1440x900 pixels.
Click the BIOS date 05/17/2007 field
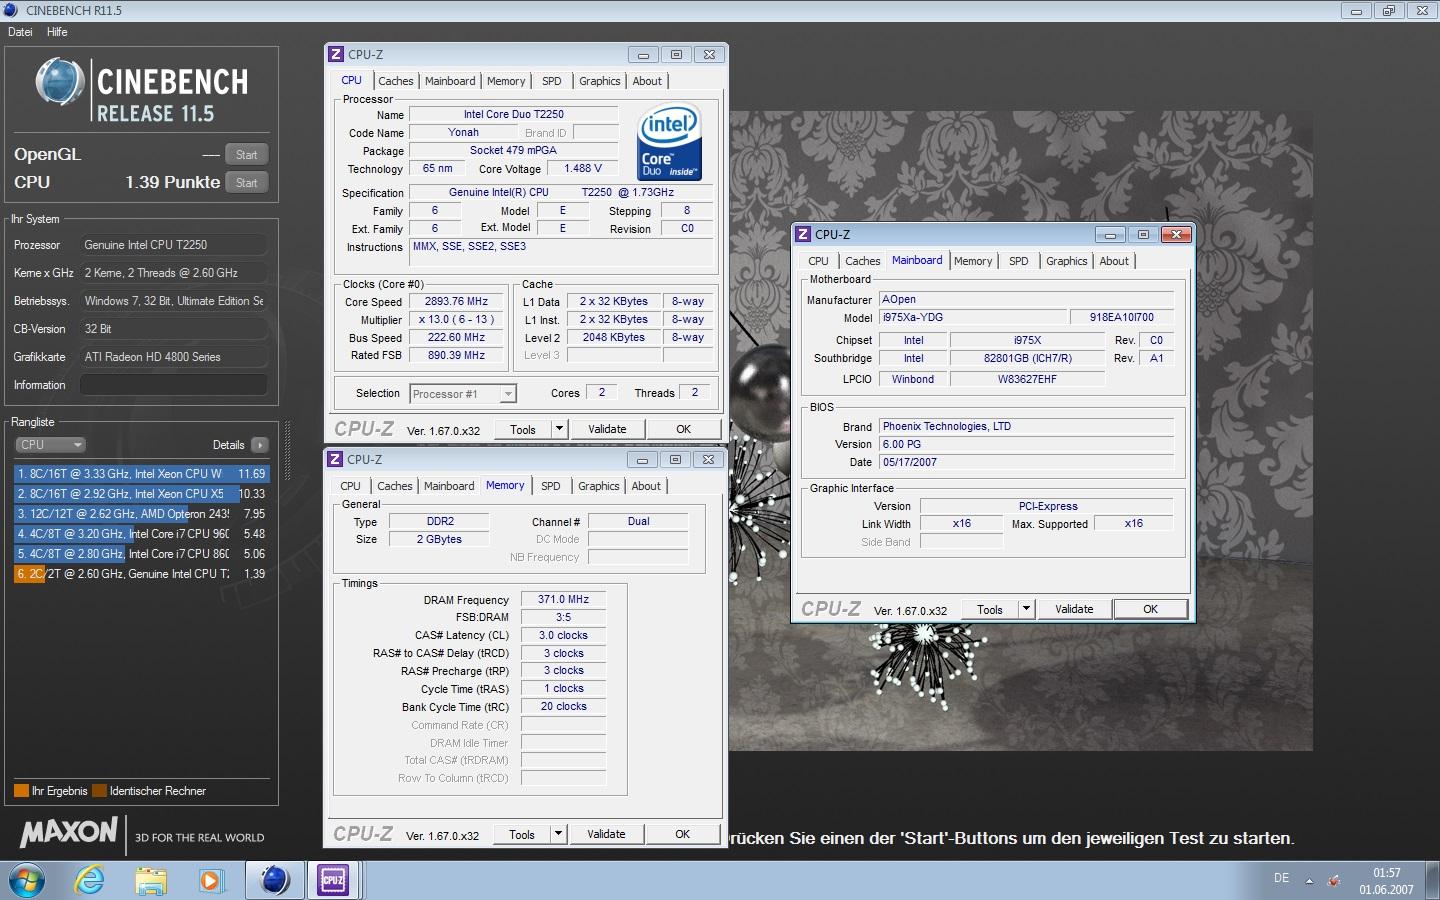[1026, 462]
